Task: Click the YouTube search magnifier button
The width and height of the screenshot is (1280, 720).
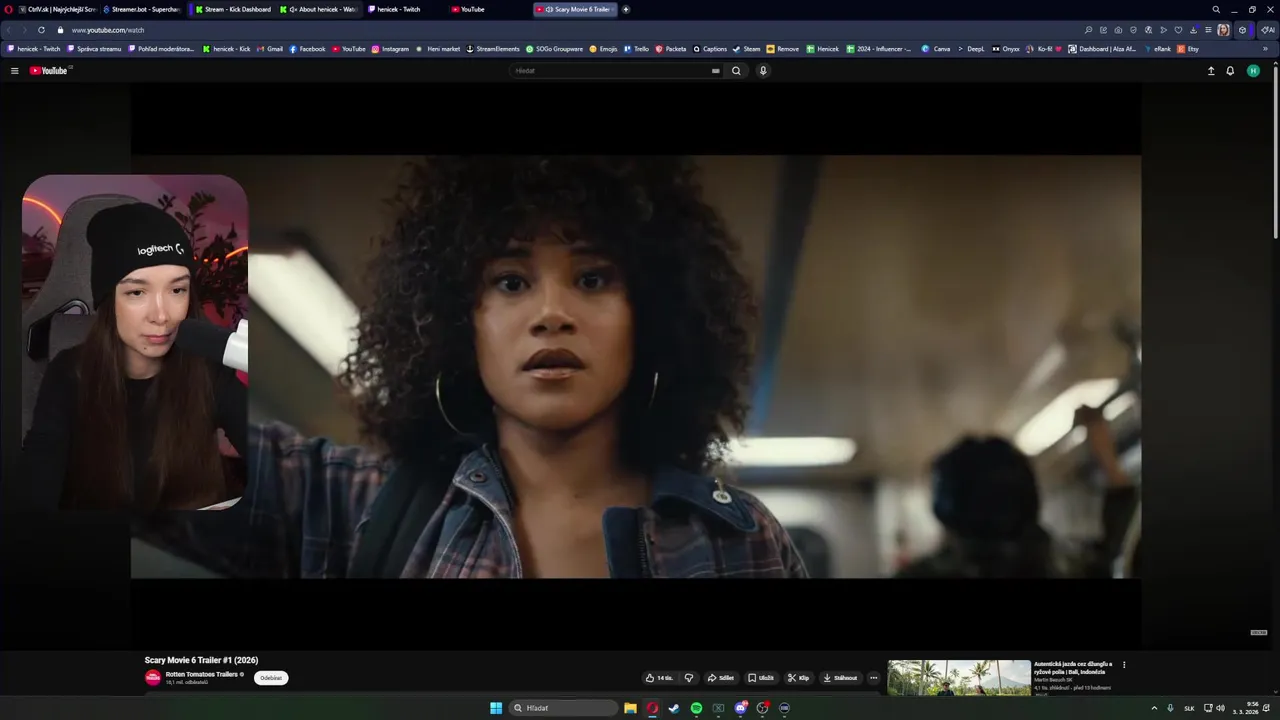Action: click(736, 71)
